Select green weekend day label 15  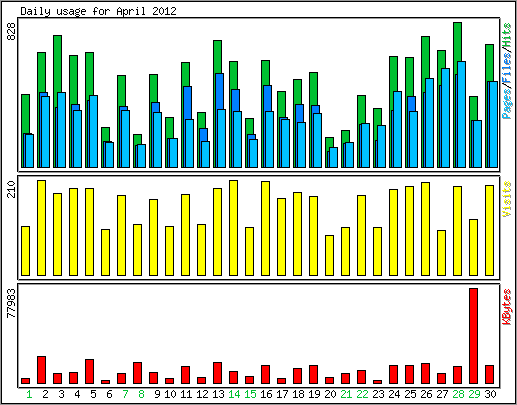(250, 395)
